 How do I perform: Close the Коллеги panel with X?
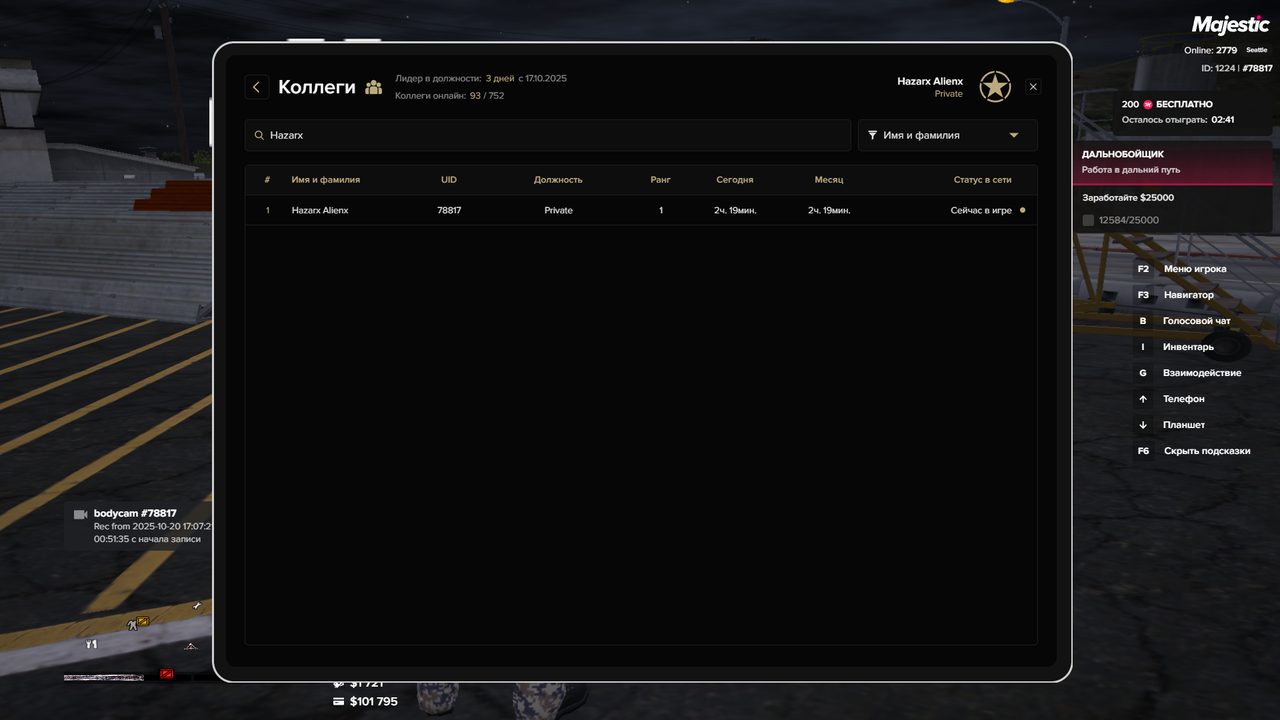(x=1033, y=87)
